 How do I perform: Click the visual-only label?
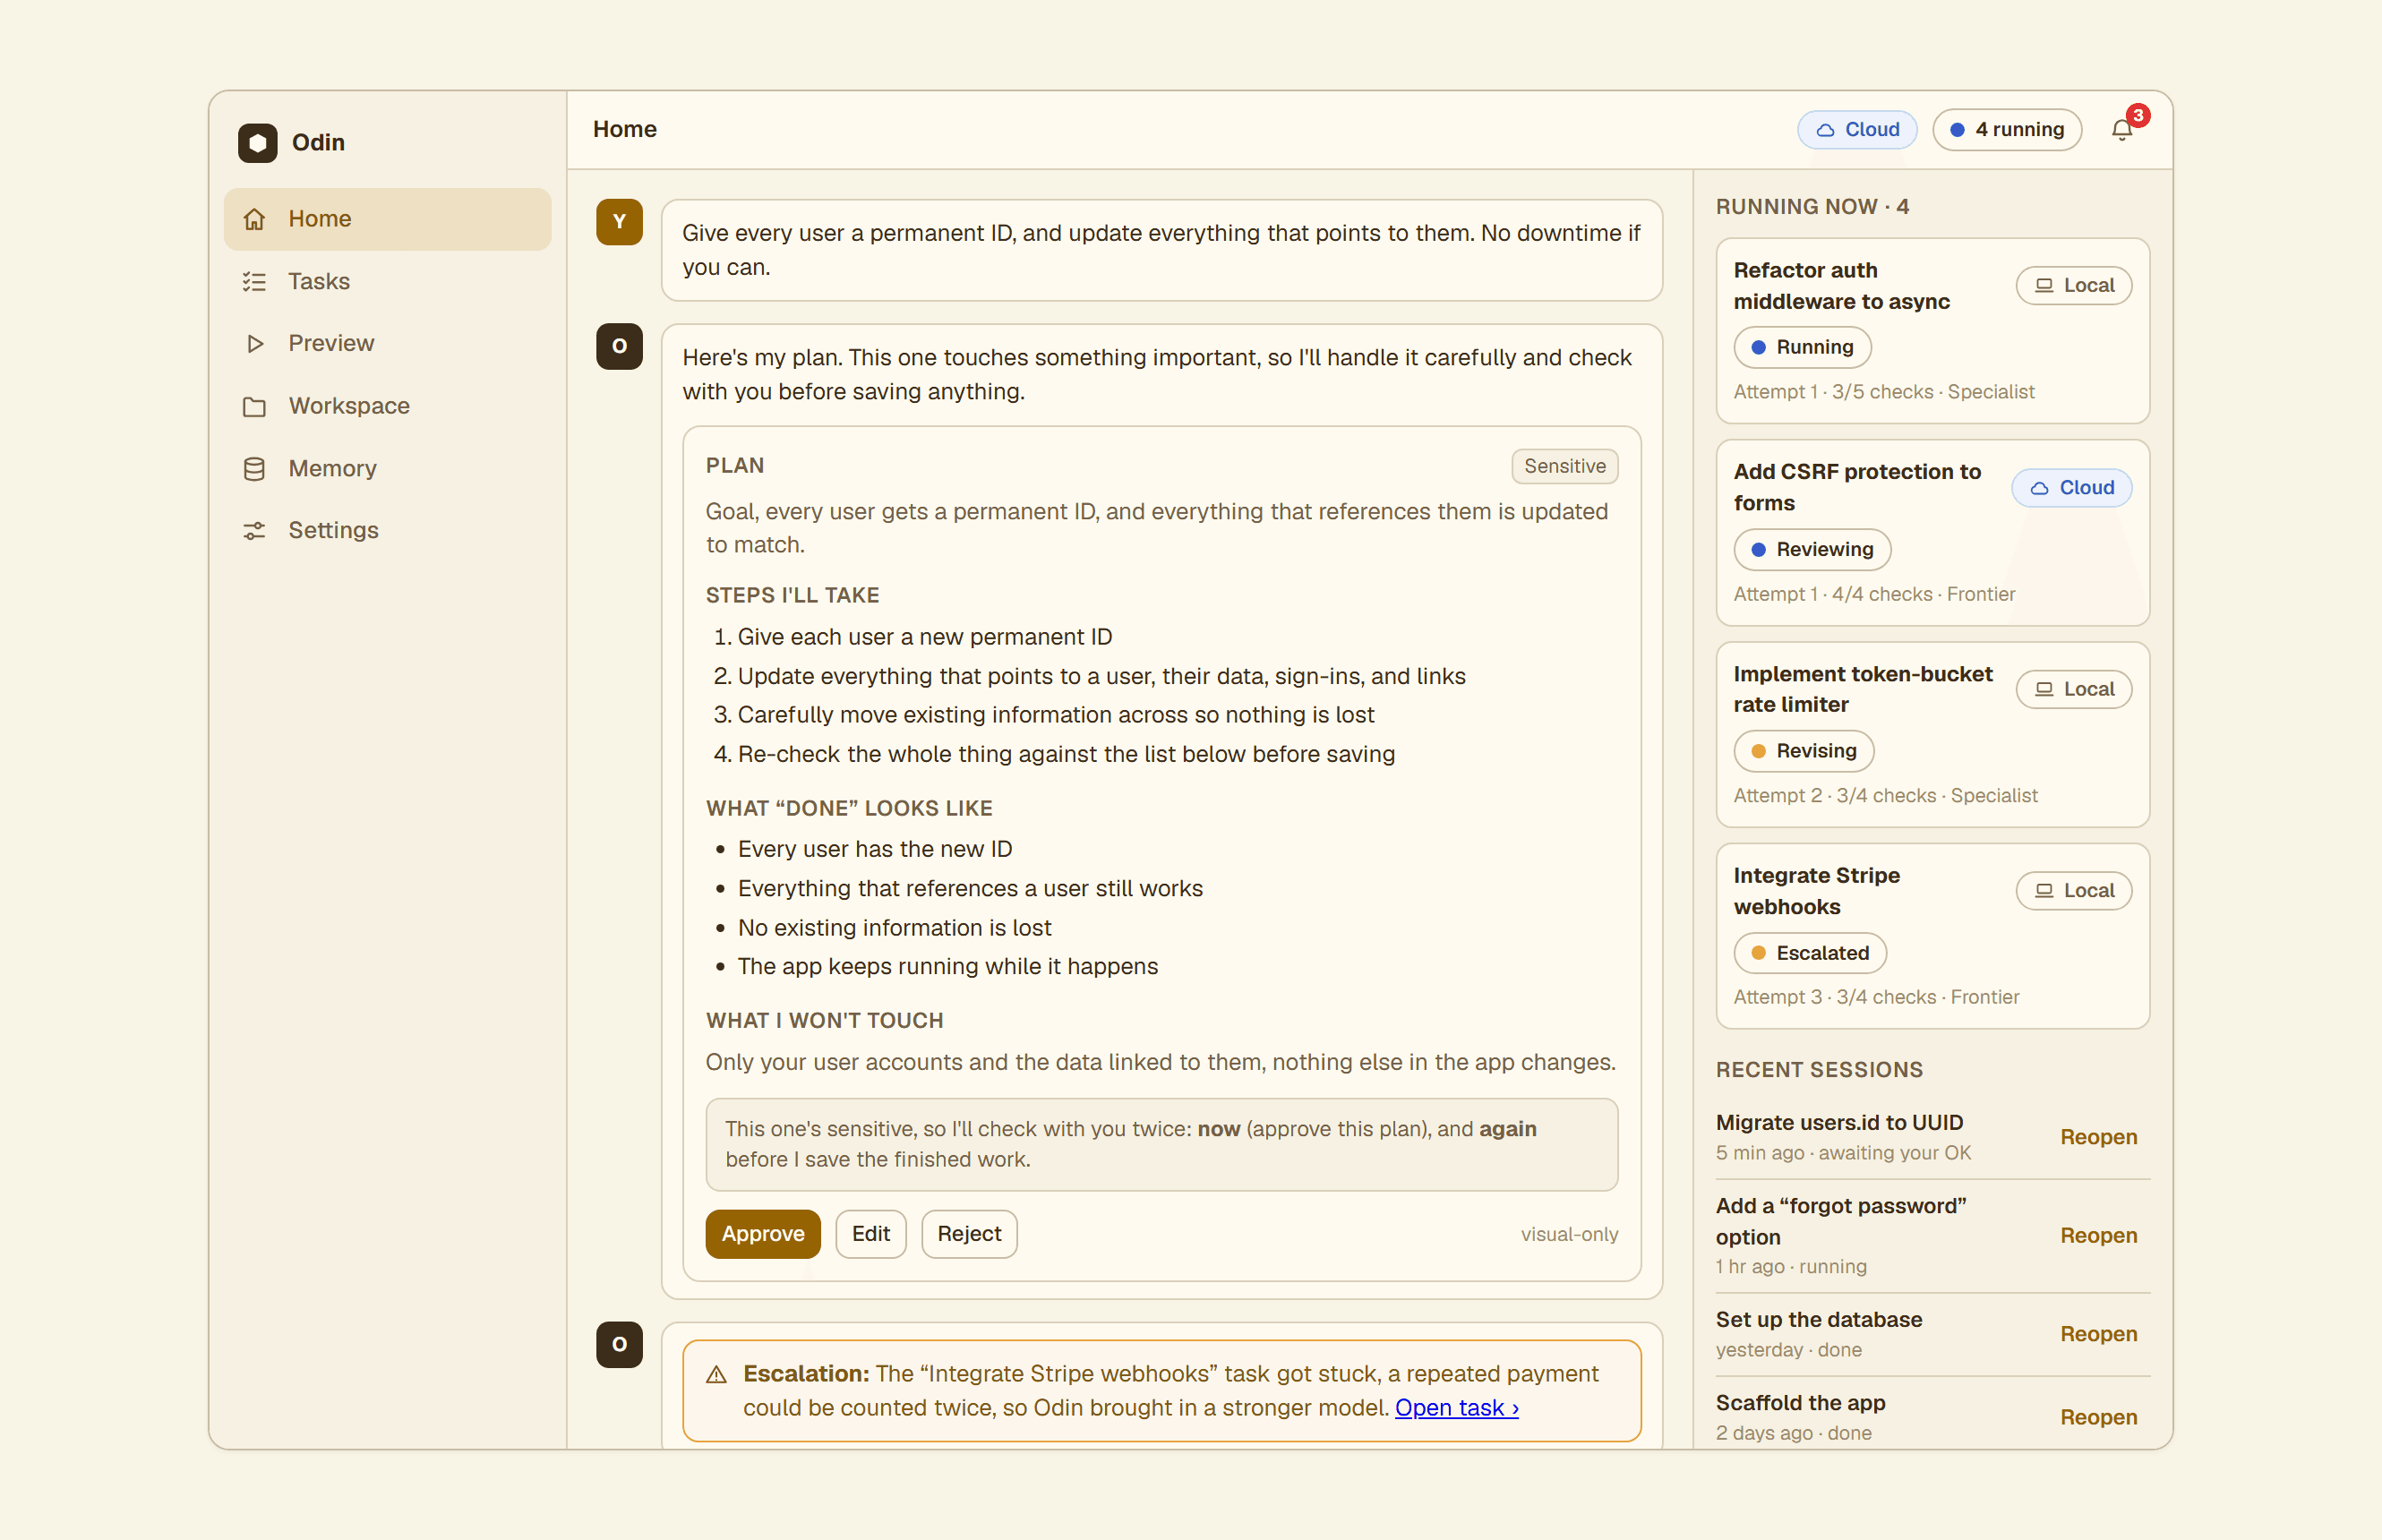pos(1569,1235)
